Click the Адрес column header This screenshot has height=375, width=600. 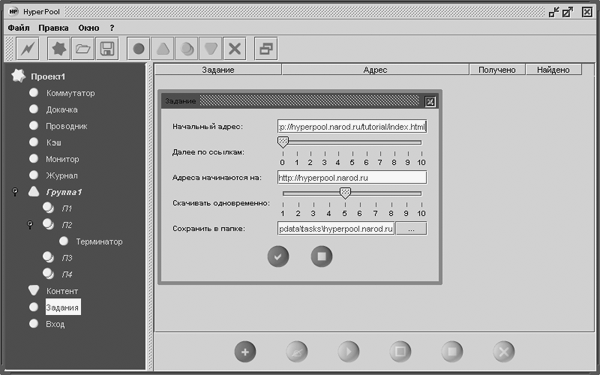375,70
